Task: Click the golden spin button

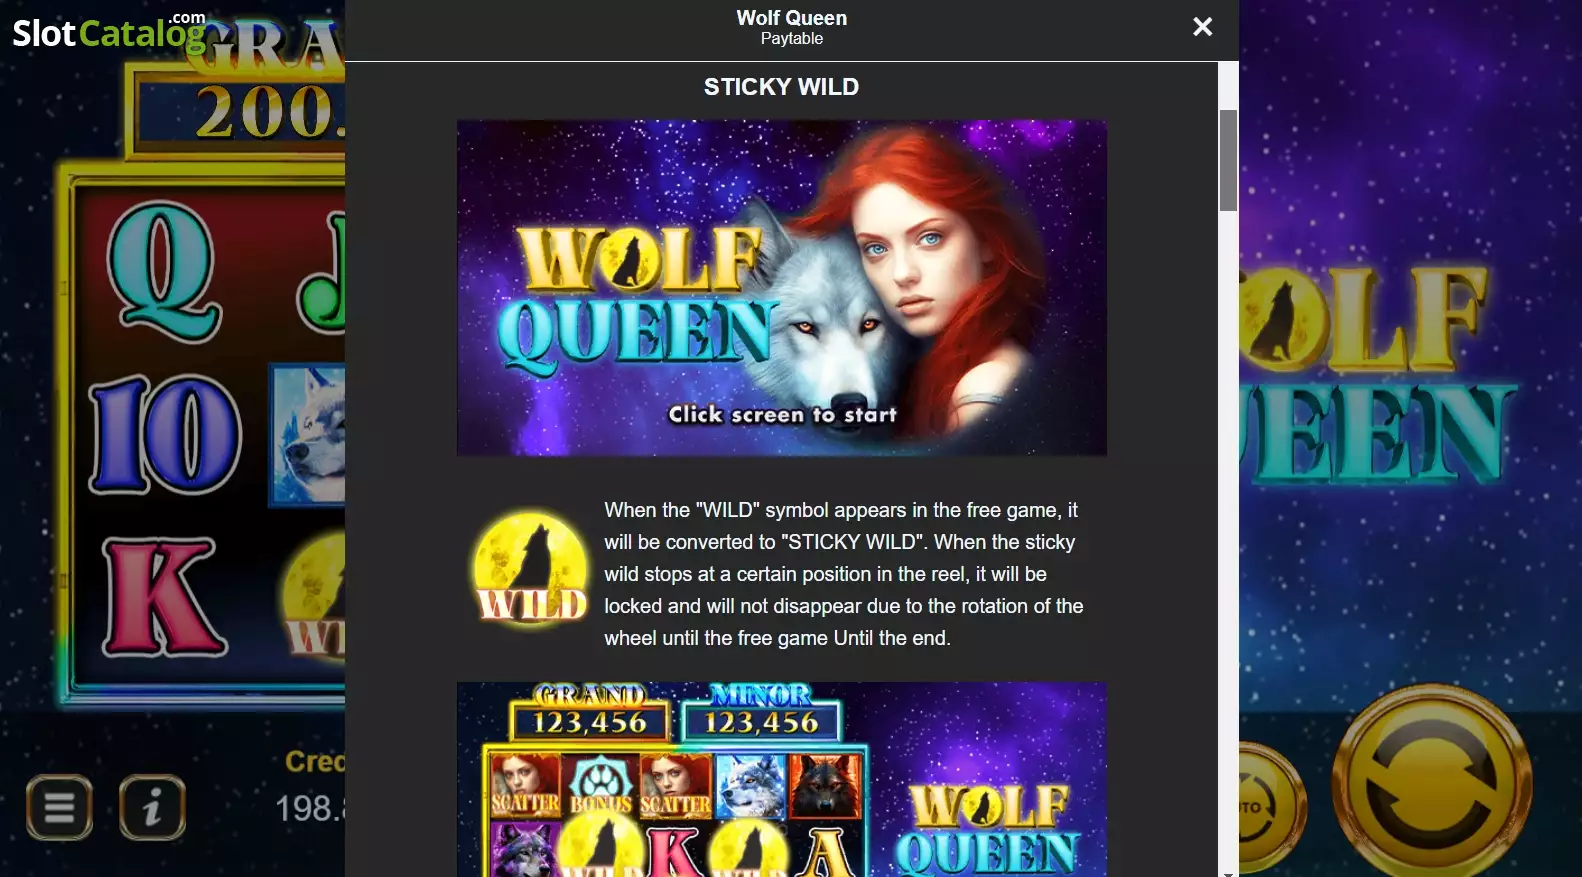Action: [1432, 781]
